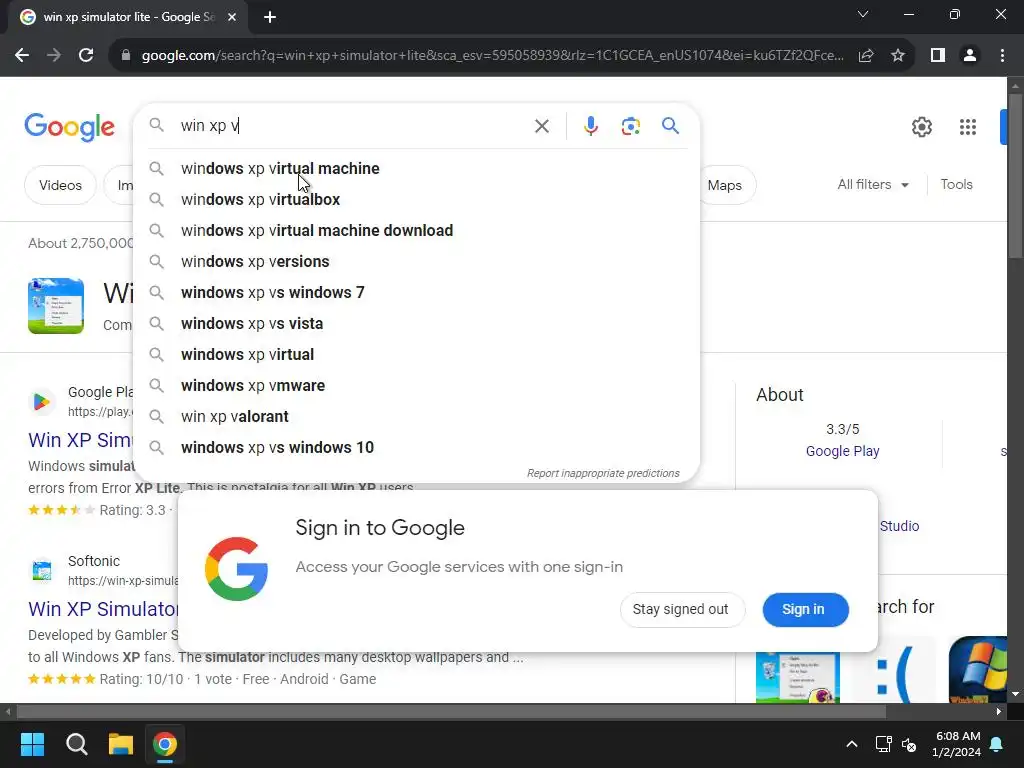Reload the page with refresh icon
The width and height of the screenshot is (1024, 768).
(x=86, y=56)
